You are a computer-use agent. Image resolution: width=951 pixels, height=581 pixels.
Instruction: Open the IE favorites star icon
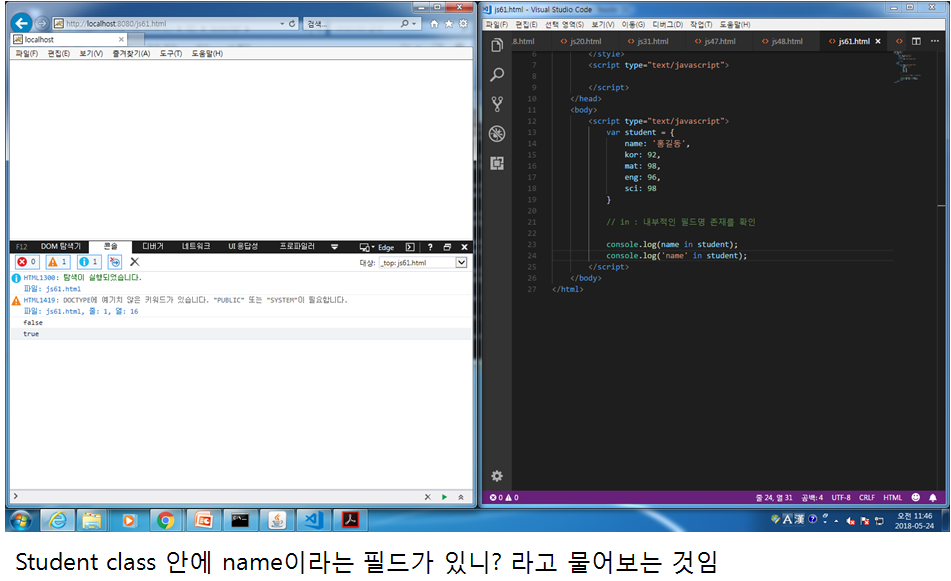tap(449, 24)
